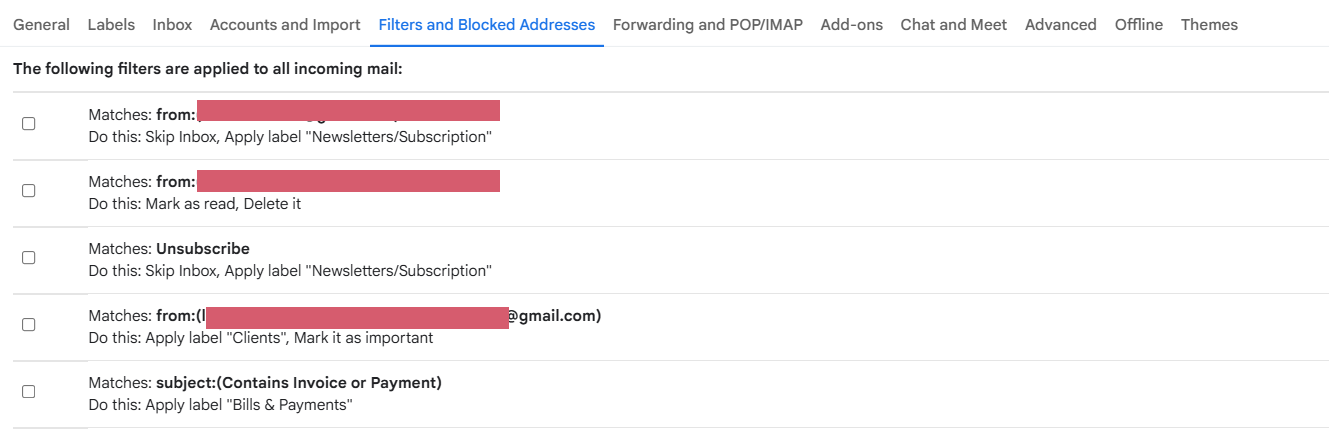Switch to the Labels tab
1329x430 pixels.
111,25
